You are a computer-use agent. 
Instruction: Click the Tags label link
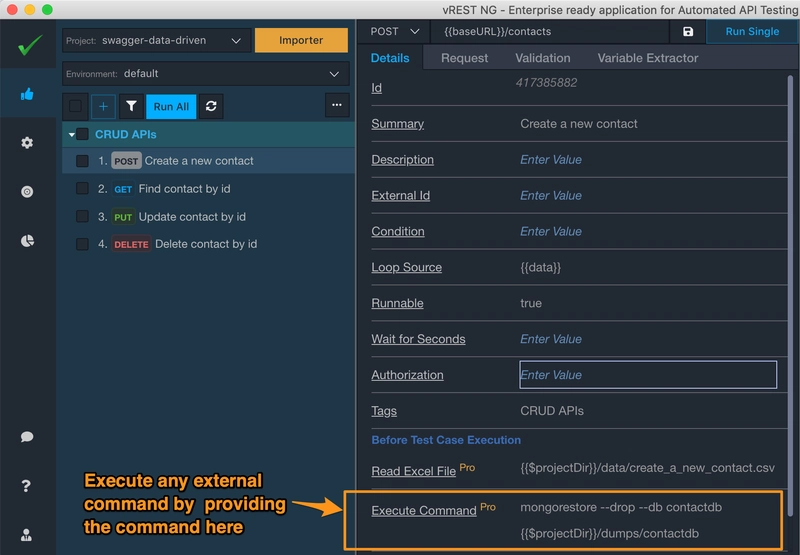coord(384,411)
